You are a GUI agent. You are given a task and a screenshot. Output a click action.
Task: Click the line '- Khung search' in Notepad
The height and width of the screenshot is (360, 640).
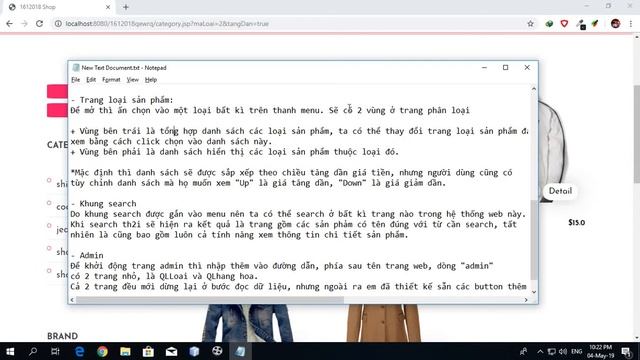(x=103, y=203)
